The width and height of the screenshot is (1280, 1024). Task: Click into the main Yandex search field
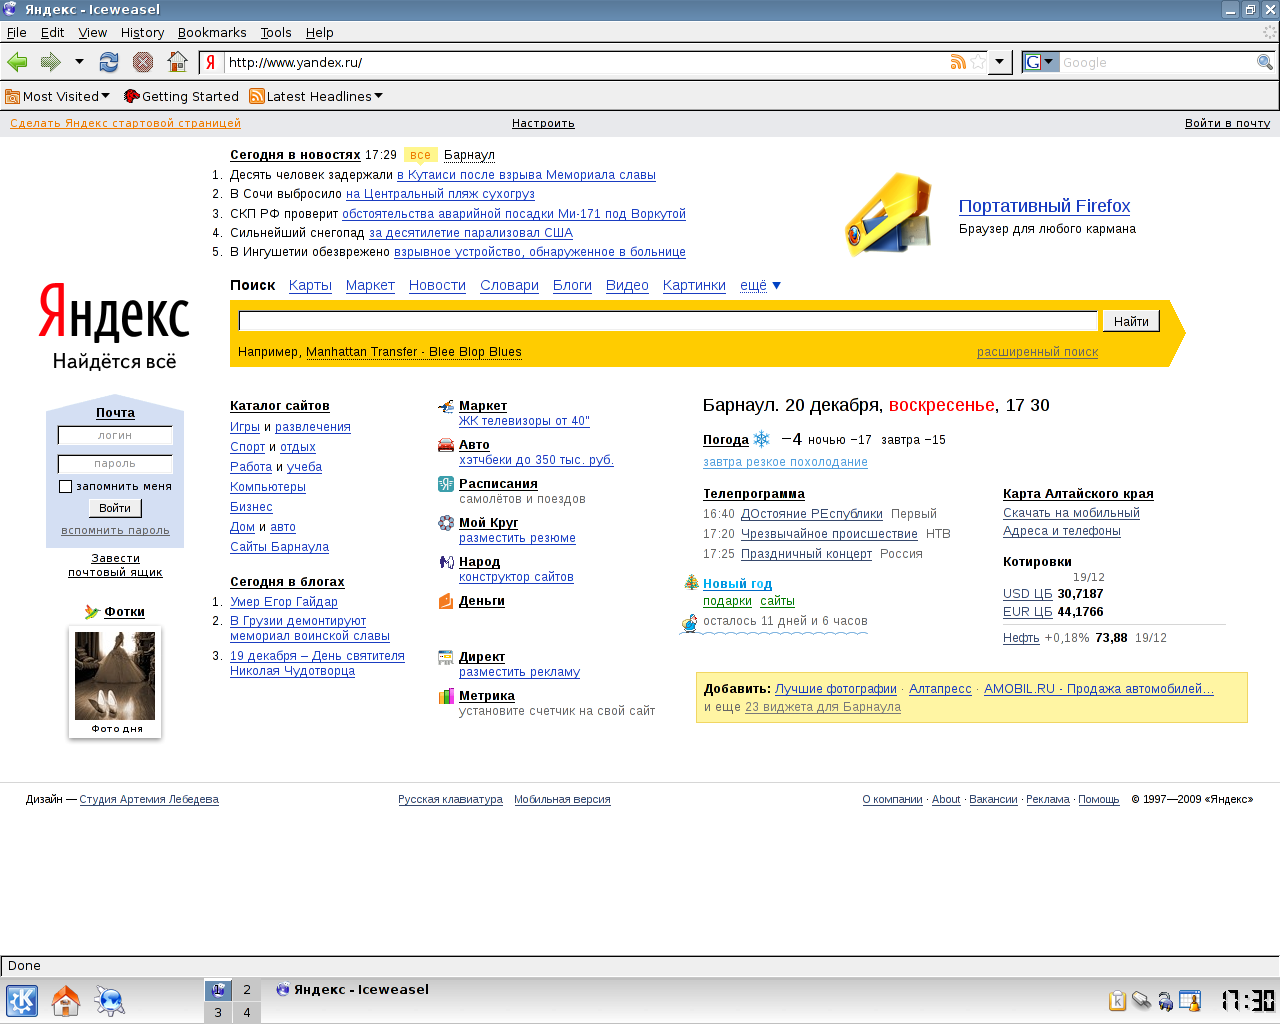pyautogui.click(x=668, y=321)
